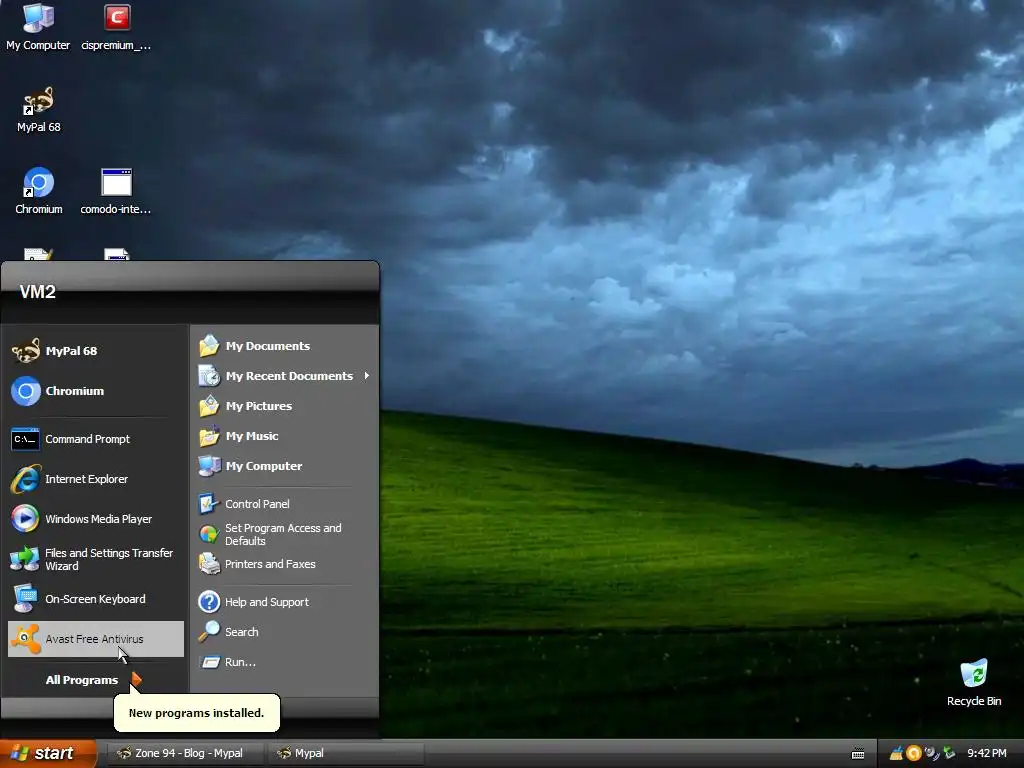Launch Avast Free Antivirus
This screenshot has width=1024, height=768.
(x=95, y=639)
